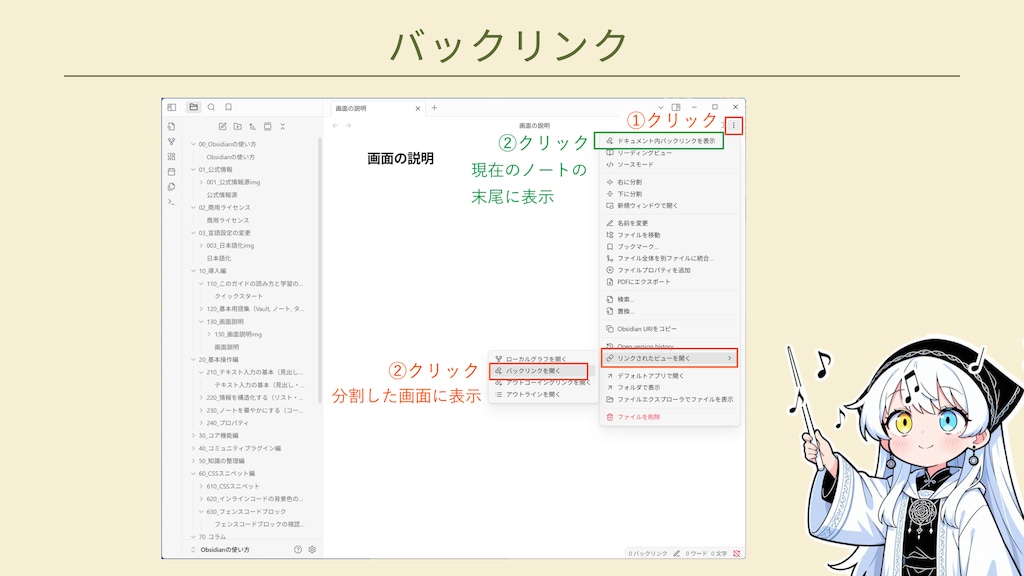
Task: Click the 0 バックリンク status bar item
Action: click(648, 552)
